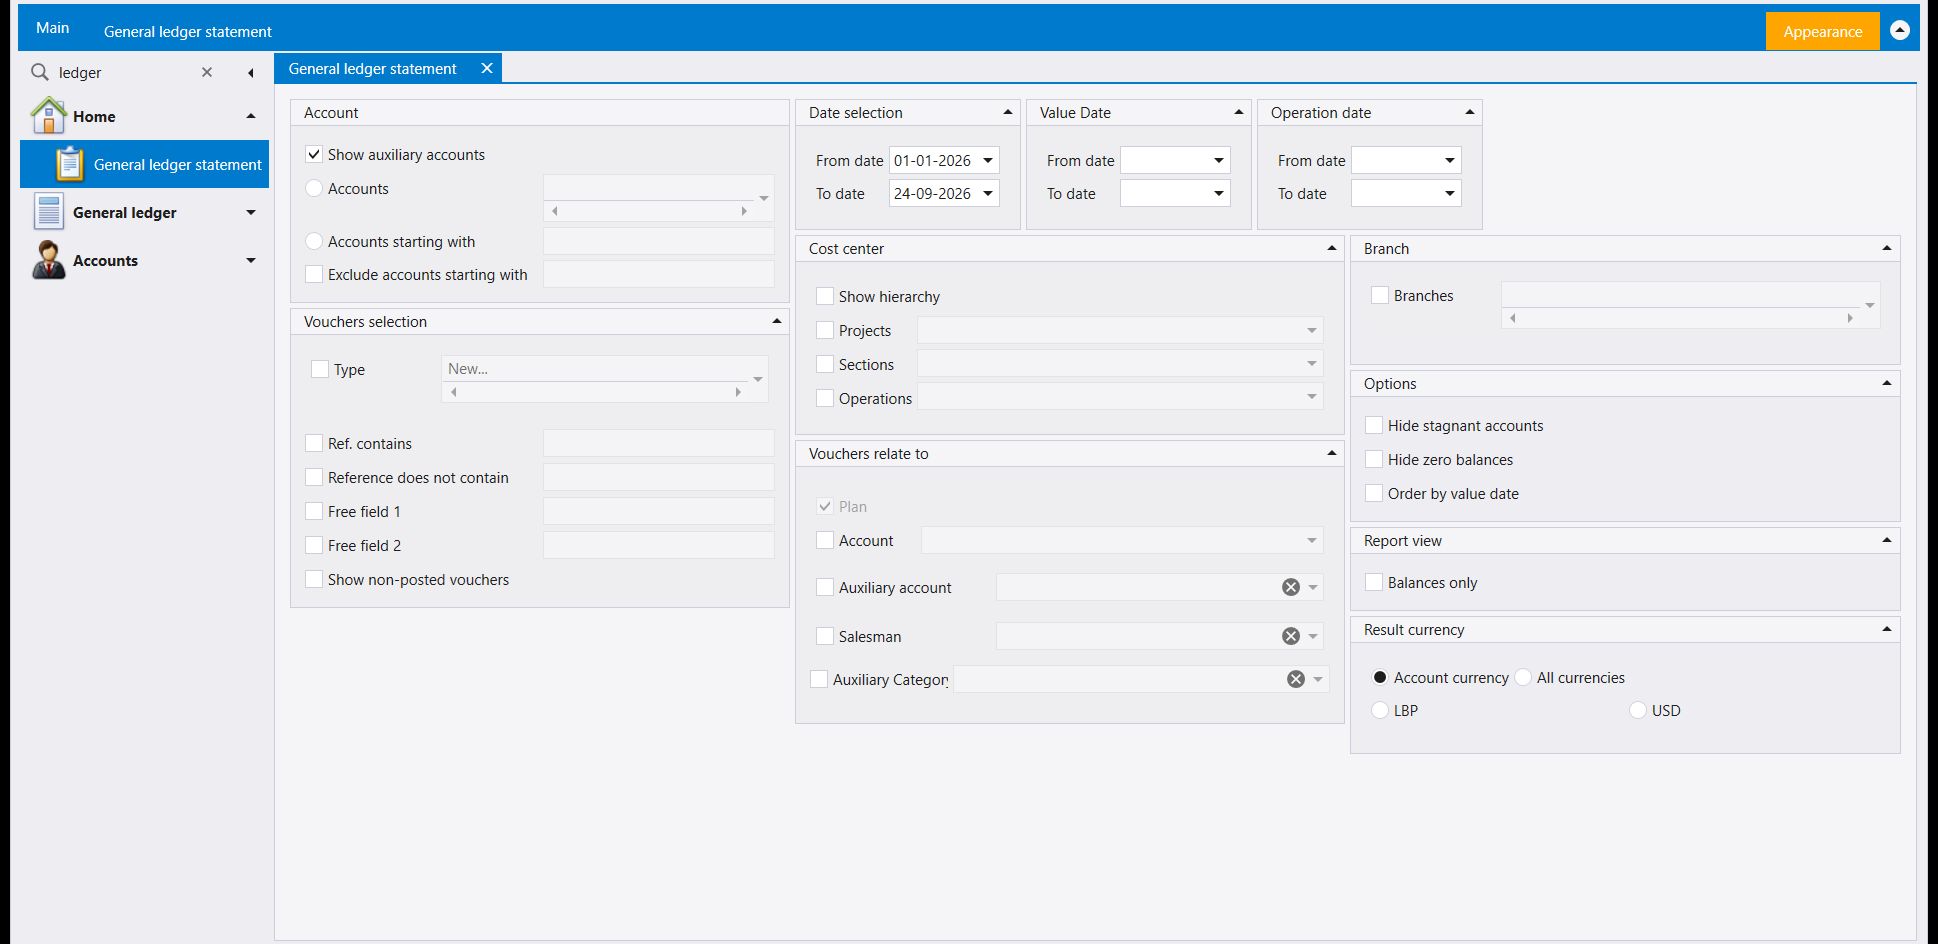Click the Appearance button

pos(1822,31)
